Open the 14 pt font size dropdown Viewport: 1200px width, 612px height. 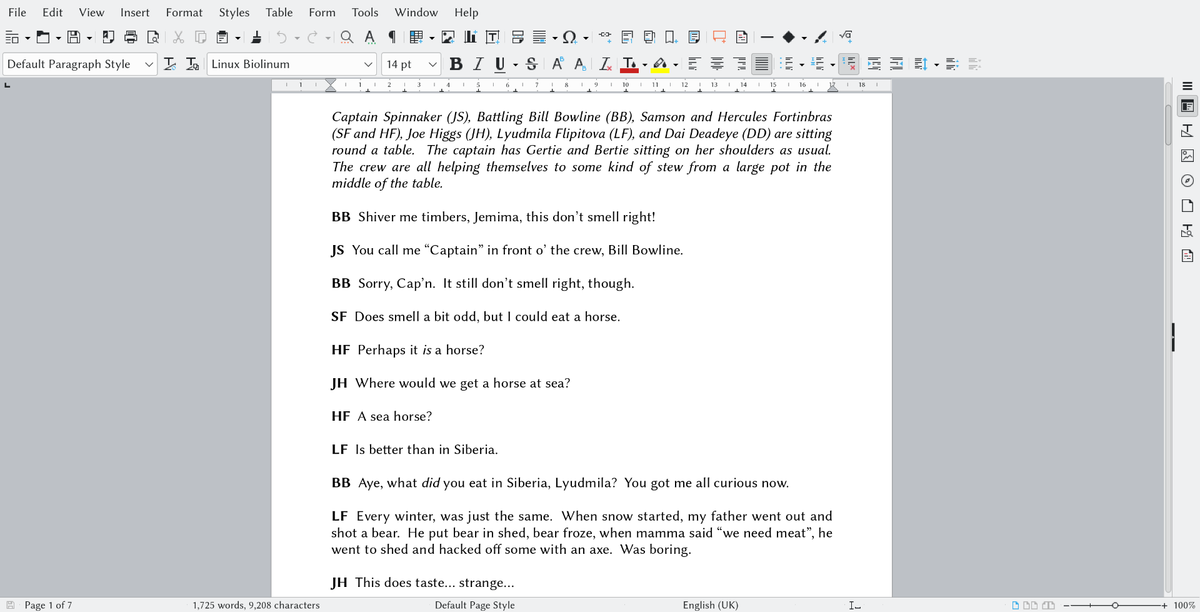(x=432, y=64)
